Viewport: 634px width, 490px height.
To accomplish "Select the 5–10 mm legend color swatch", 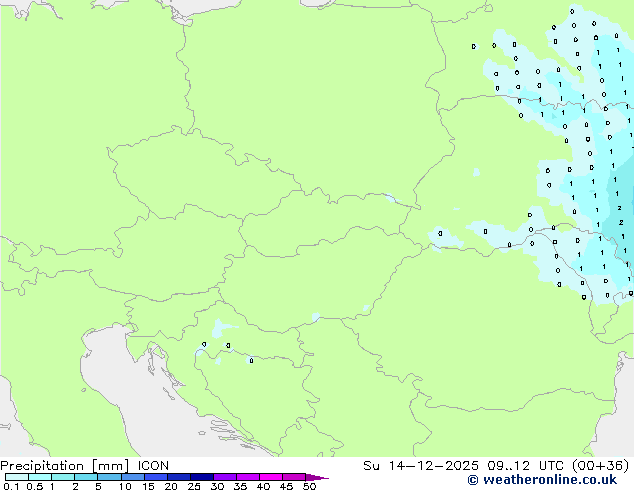I will click(109, 477).
